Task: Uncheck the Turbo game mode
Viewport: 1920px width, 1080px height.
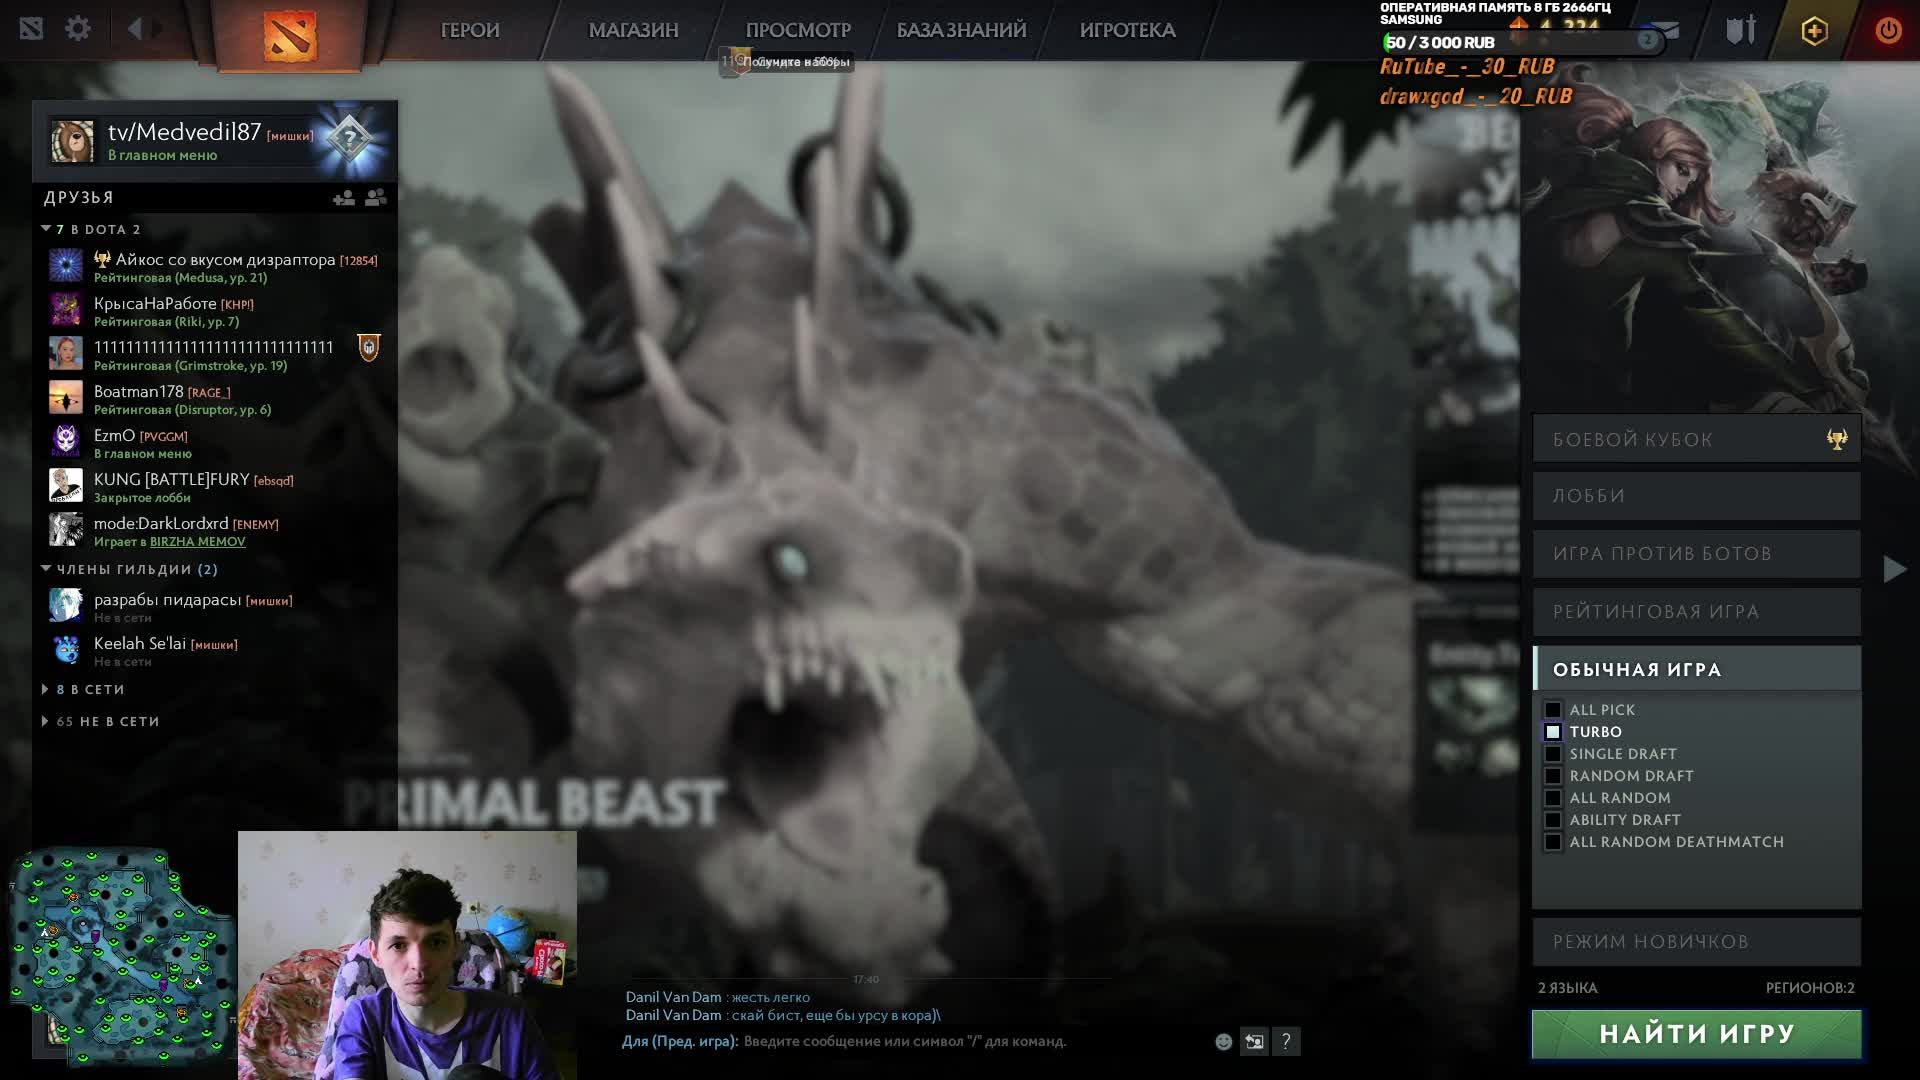Action: 1553,732
